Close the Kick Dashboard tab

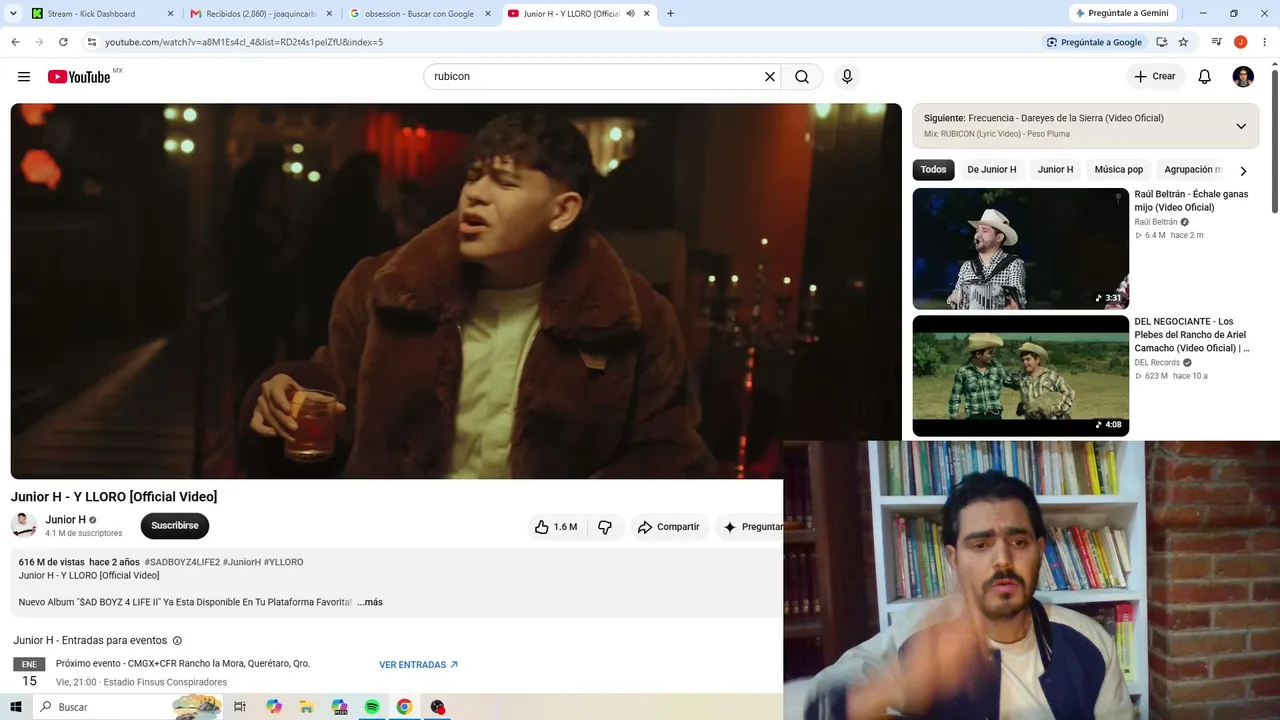pyautogui.click(x=170, y=14)
